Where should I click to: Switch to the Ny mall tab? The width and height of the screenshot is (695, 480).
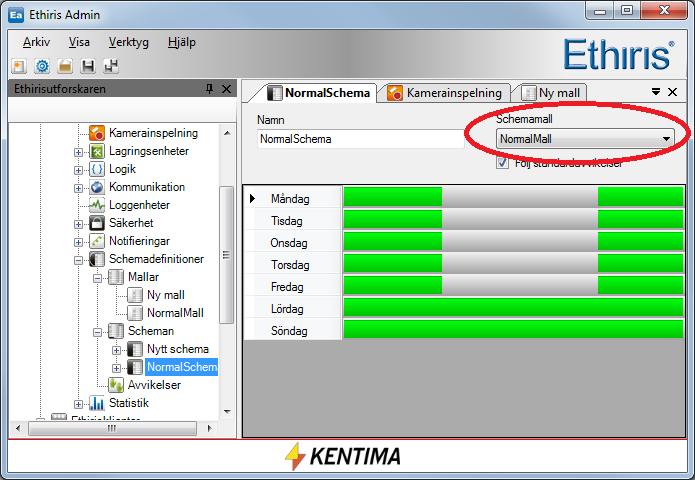pyautogui.click(x=551, y=93)
